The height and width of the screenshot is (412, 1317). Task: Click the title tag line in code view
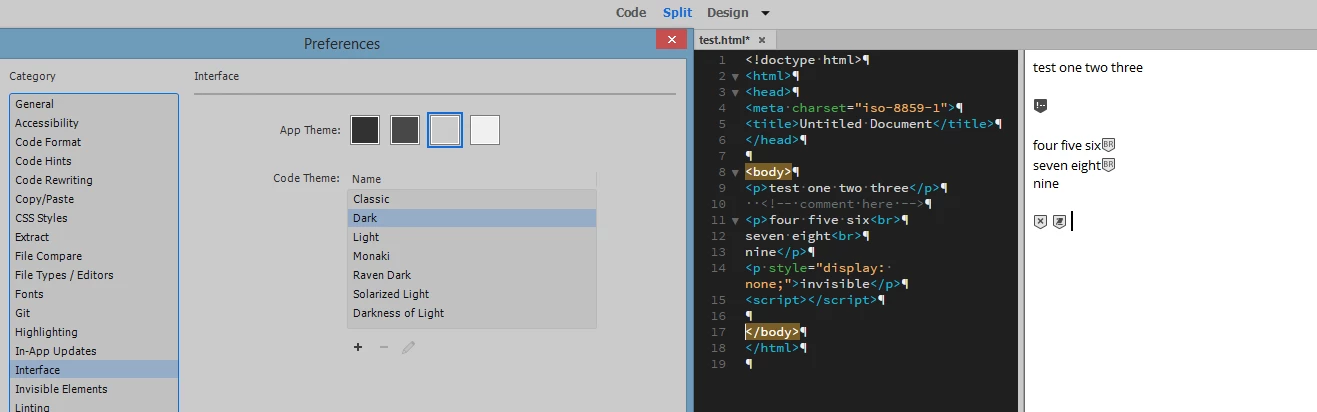click(873, 124)
